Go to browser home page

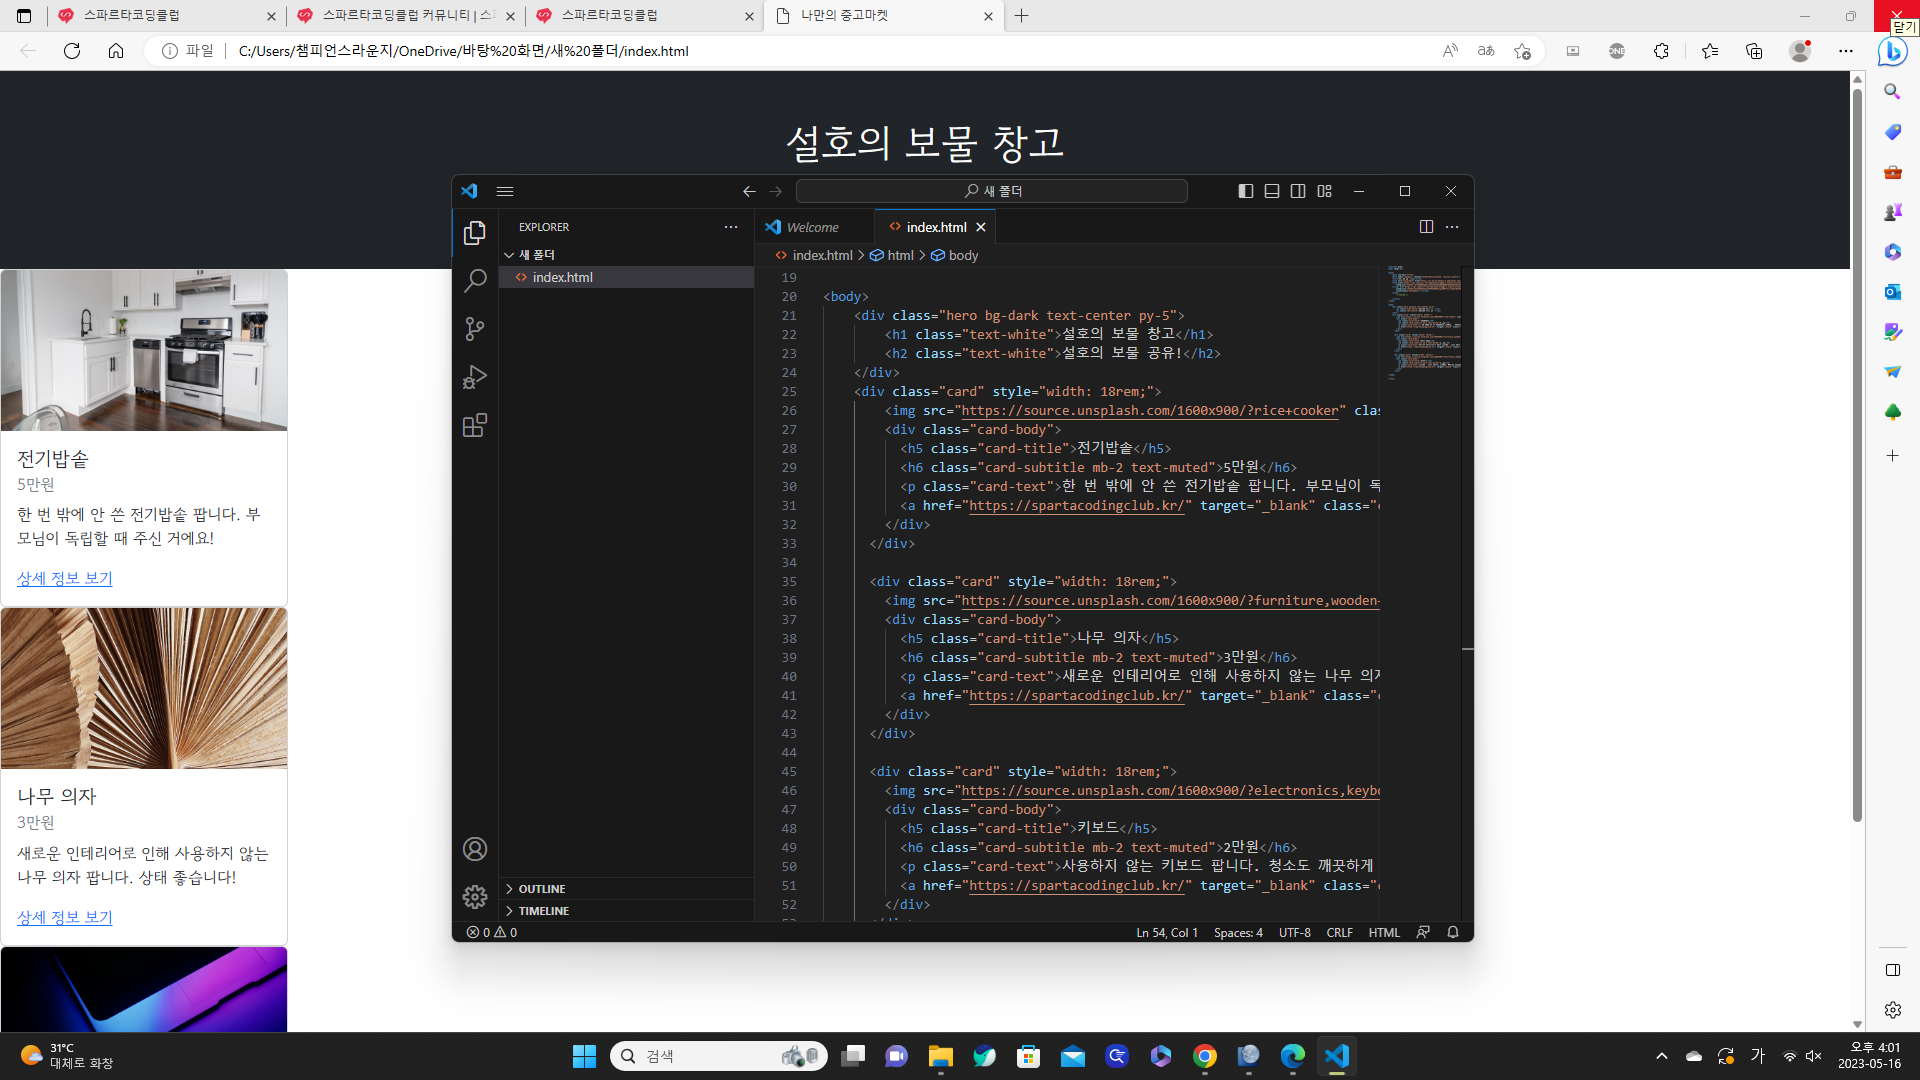(x=116, y=51)
